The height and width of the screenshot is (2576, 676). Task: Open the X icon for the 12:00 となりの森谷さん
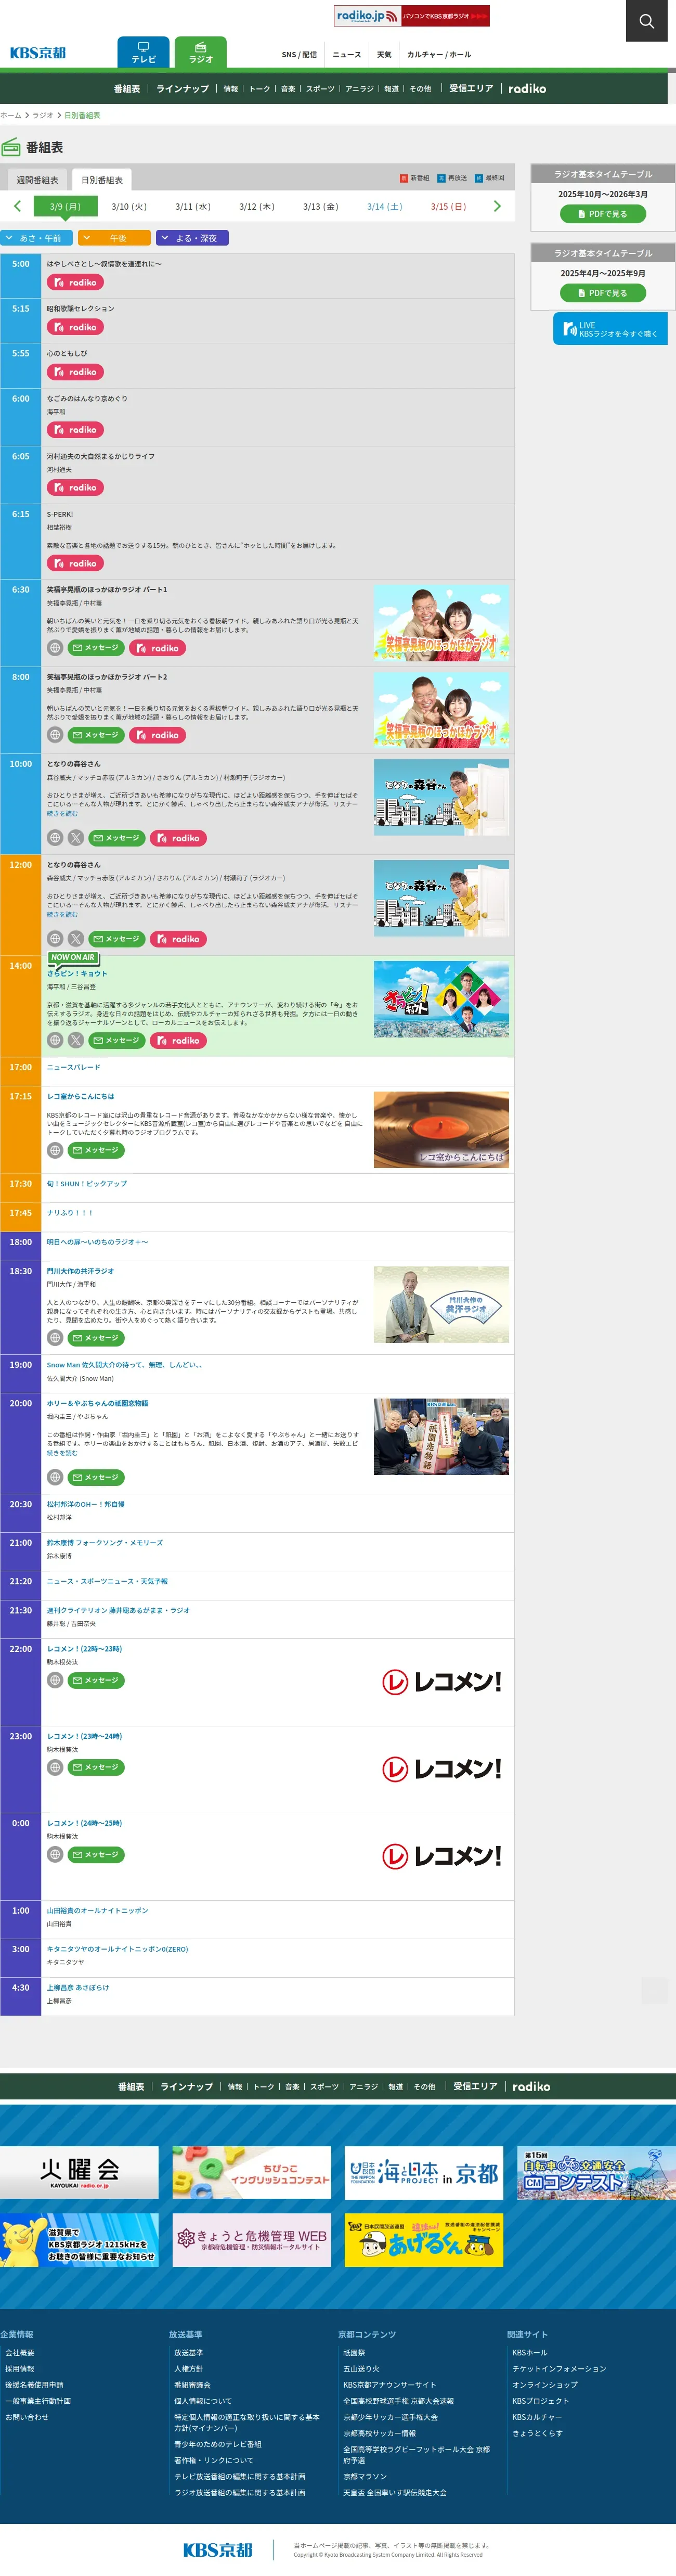point(76,939)
